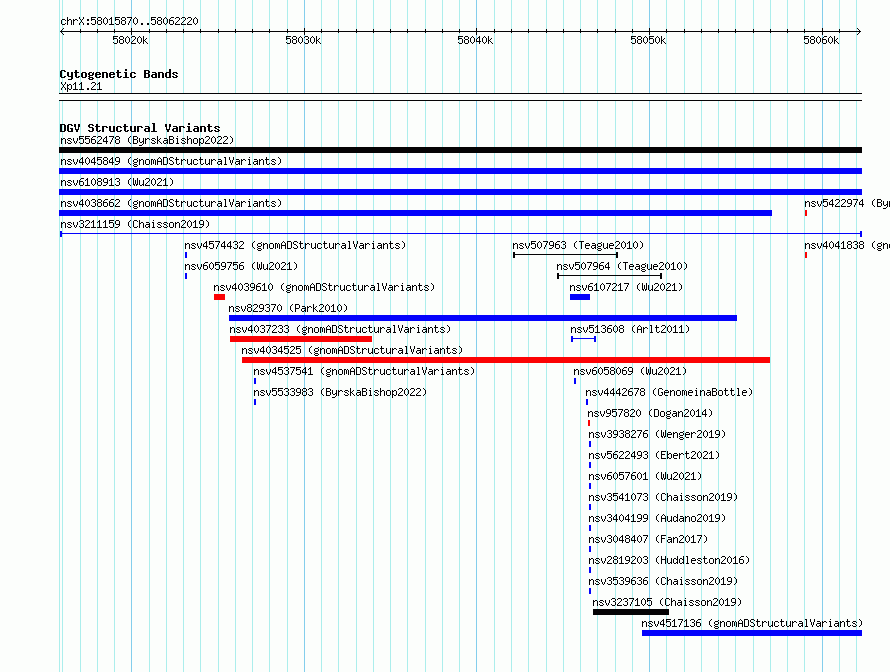Select the black bar of nsv5562478
890x672 pixels.
click(460, 150)
